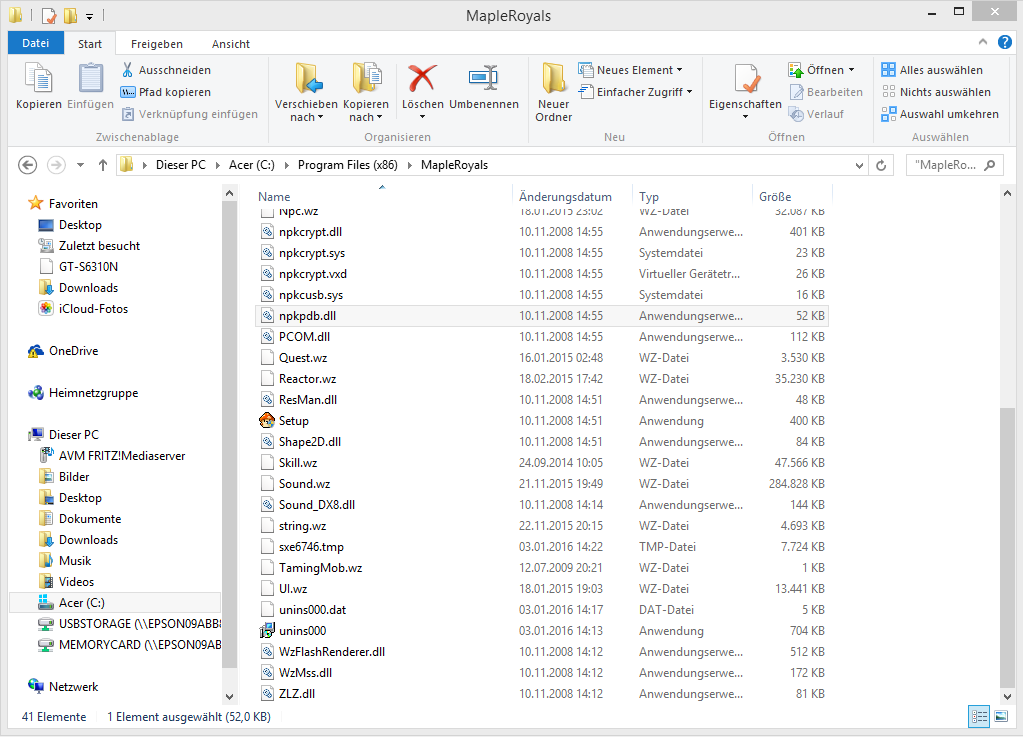Screen dimensions: 1023x737
Task: Open Neues Element dropdown
Action: (631, 70)
